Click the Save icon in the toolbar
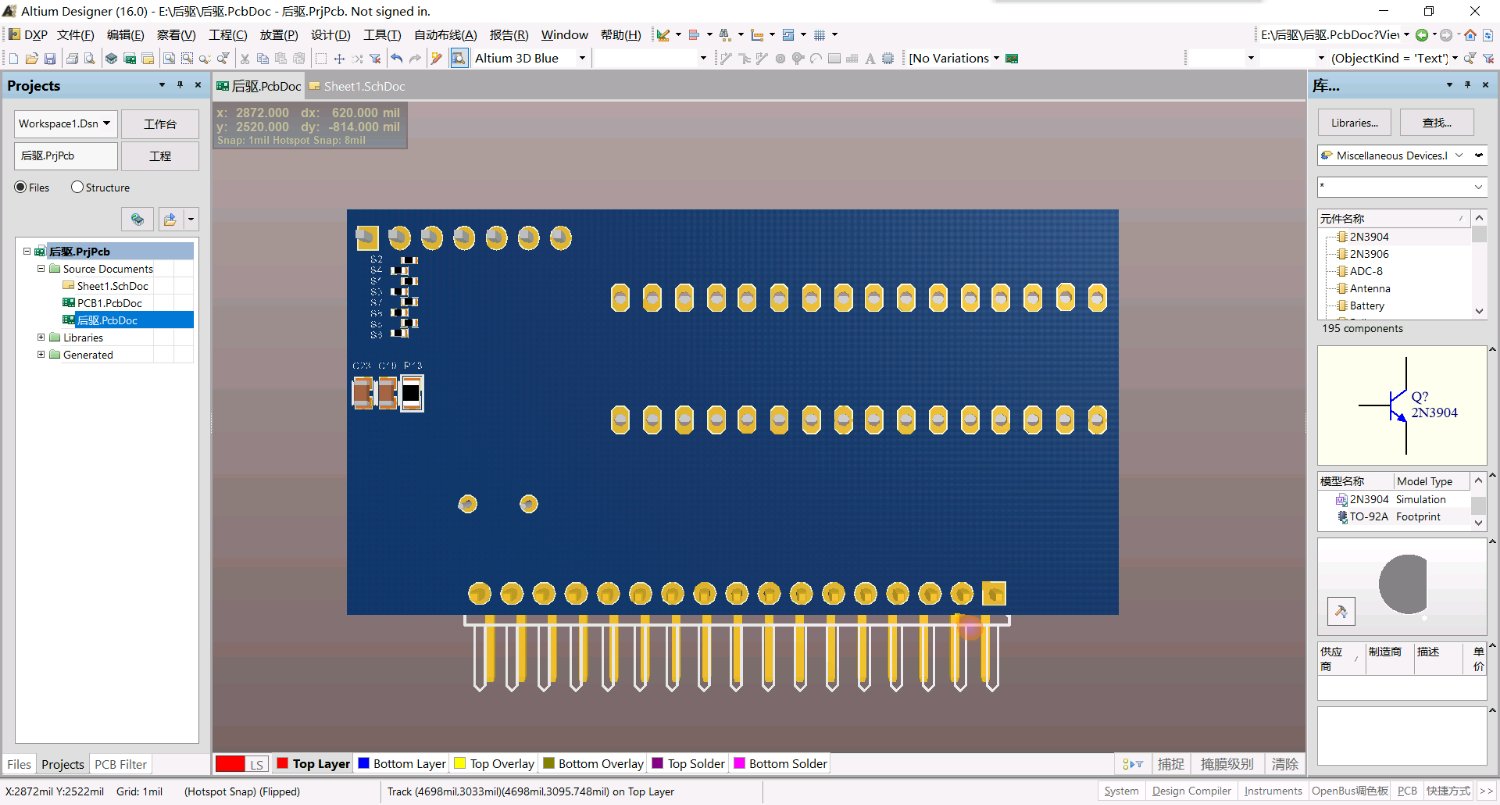Image resolution: width=1500 pixels, height=805 pixels. click(x=49, y=59)
